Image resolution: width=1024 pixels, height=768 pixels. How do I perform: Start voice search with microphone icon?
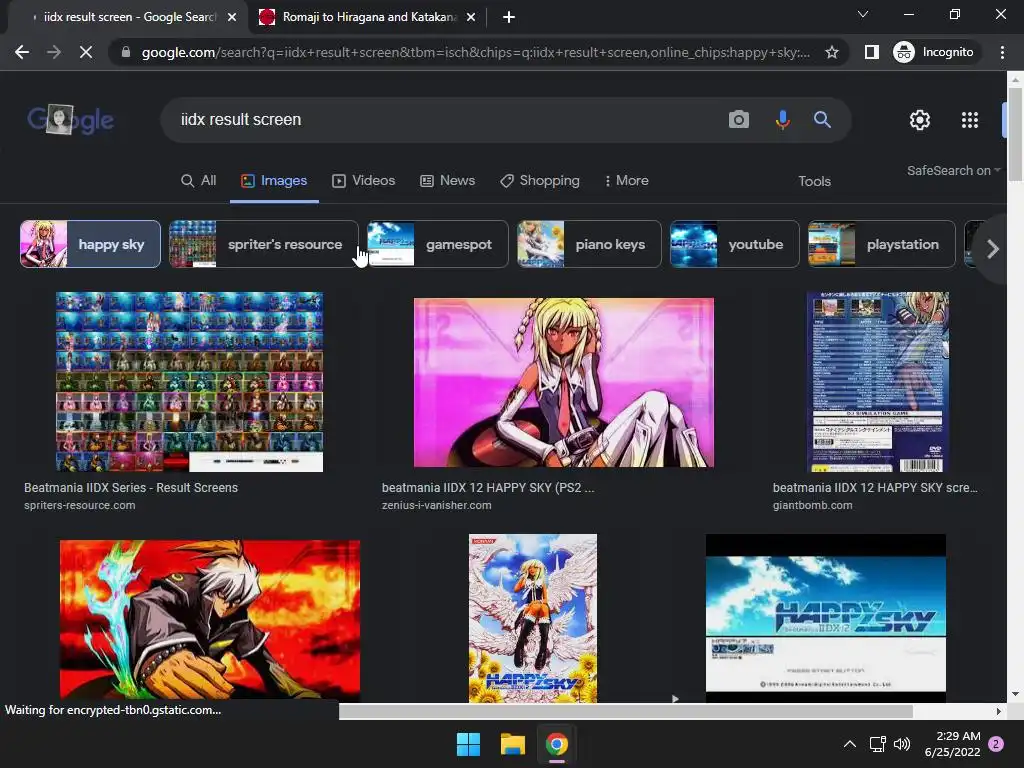point(782,120)
